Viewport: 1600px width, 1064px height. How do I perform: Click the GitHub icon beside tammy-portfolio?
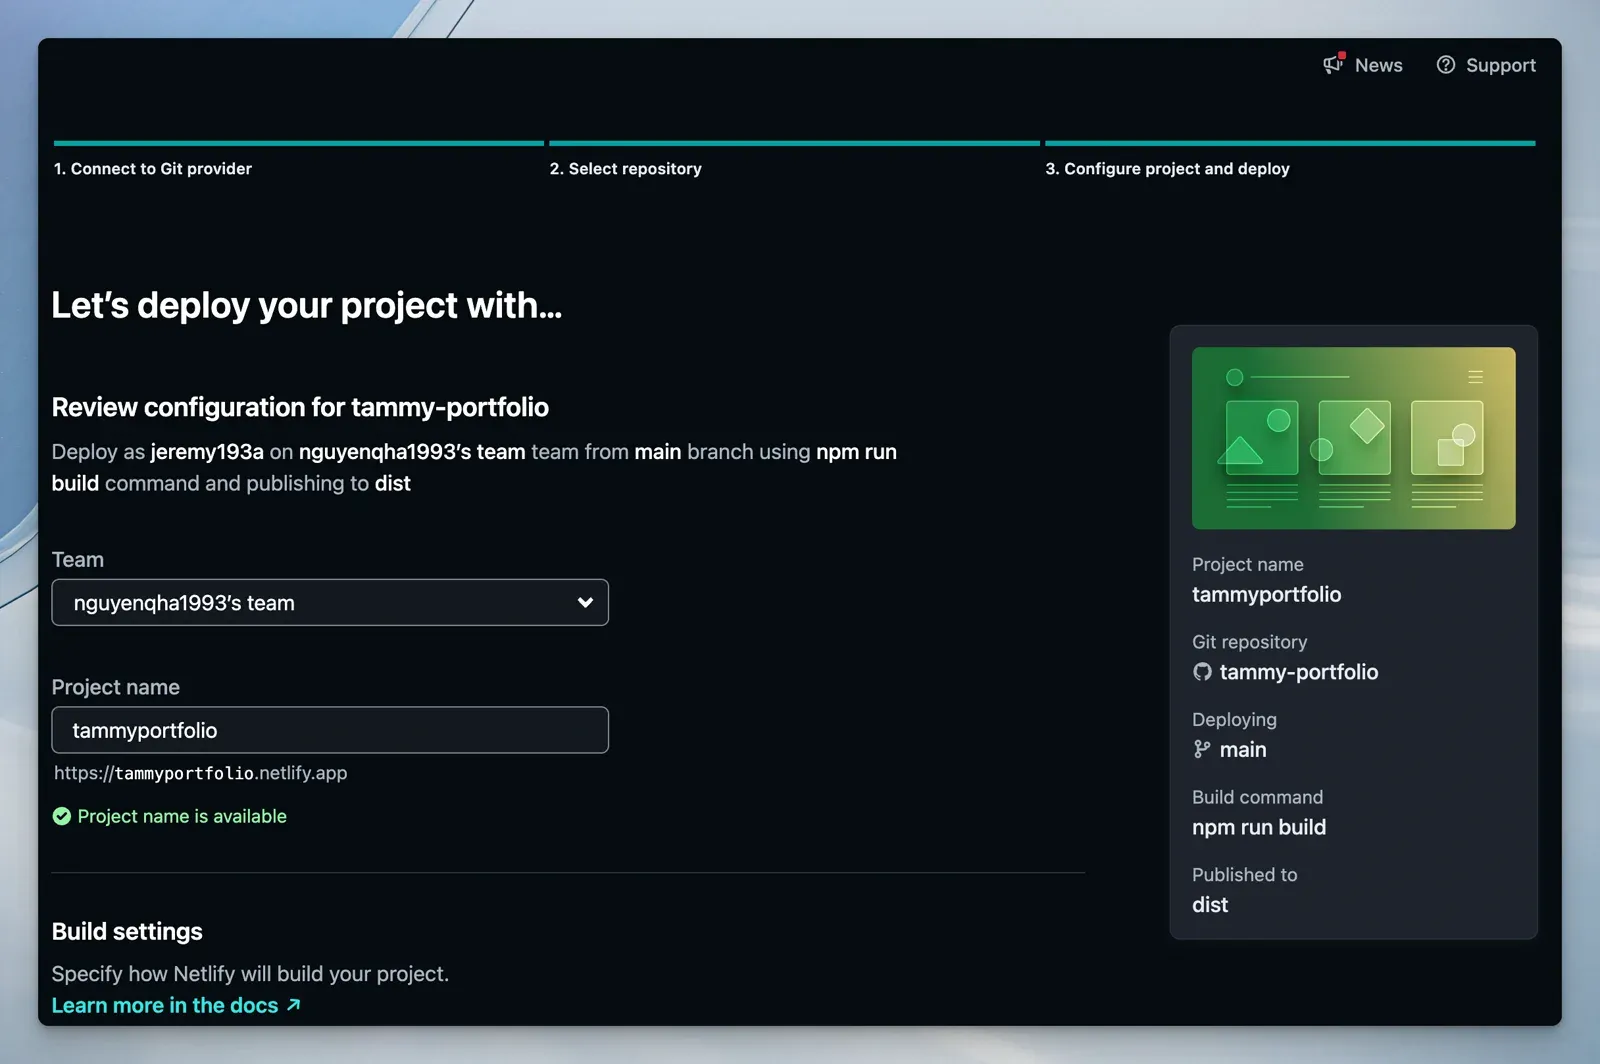coord(1202,672)
